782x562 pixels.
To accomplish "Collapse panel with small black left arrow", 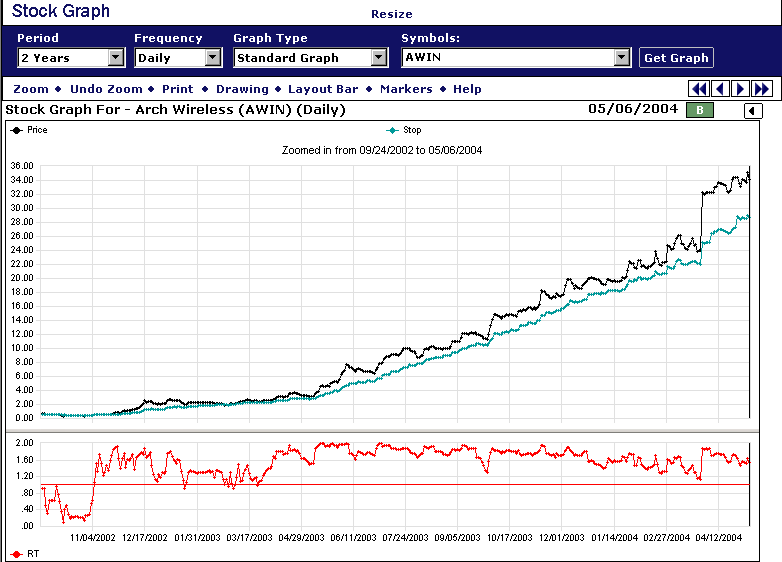I will [753, 111].
